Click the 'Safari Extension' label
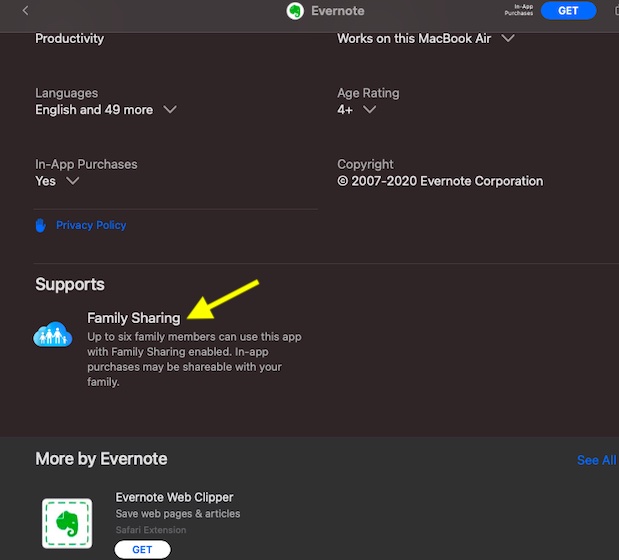 coord(151,530)
